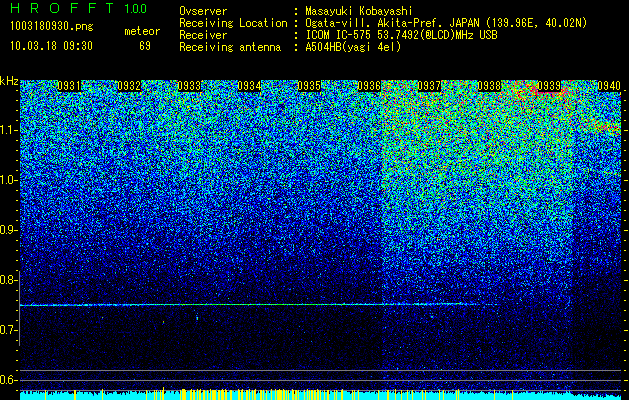Click the HROFFT 1.0.0 title text
Viewport: 629px width, 400px height.
pyautogui.click(x=79, y=8)
